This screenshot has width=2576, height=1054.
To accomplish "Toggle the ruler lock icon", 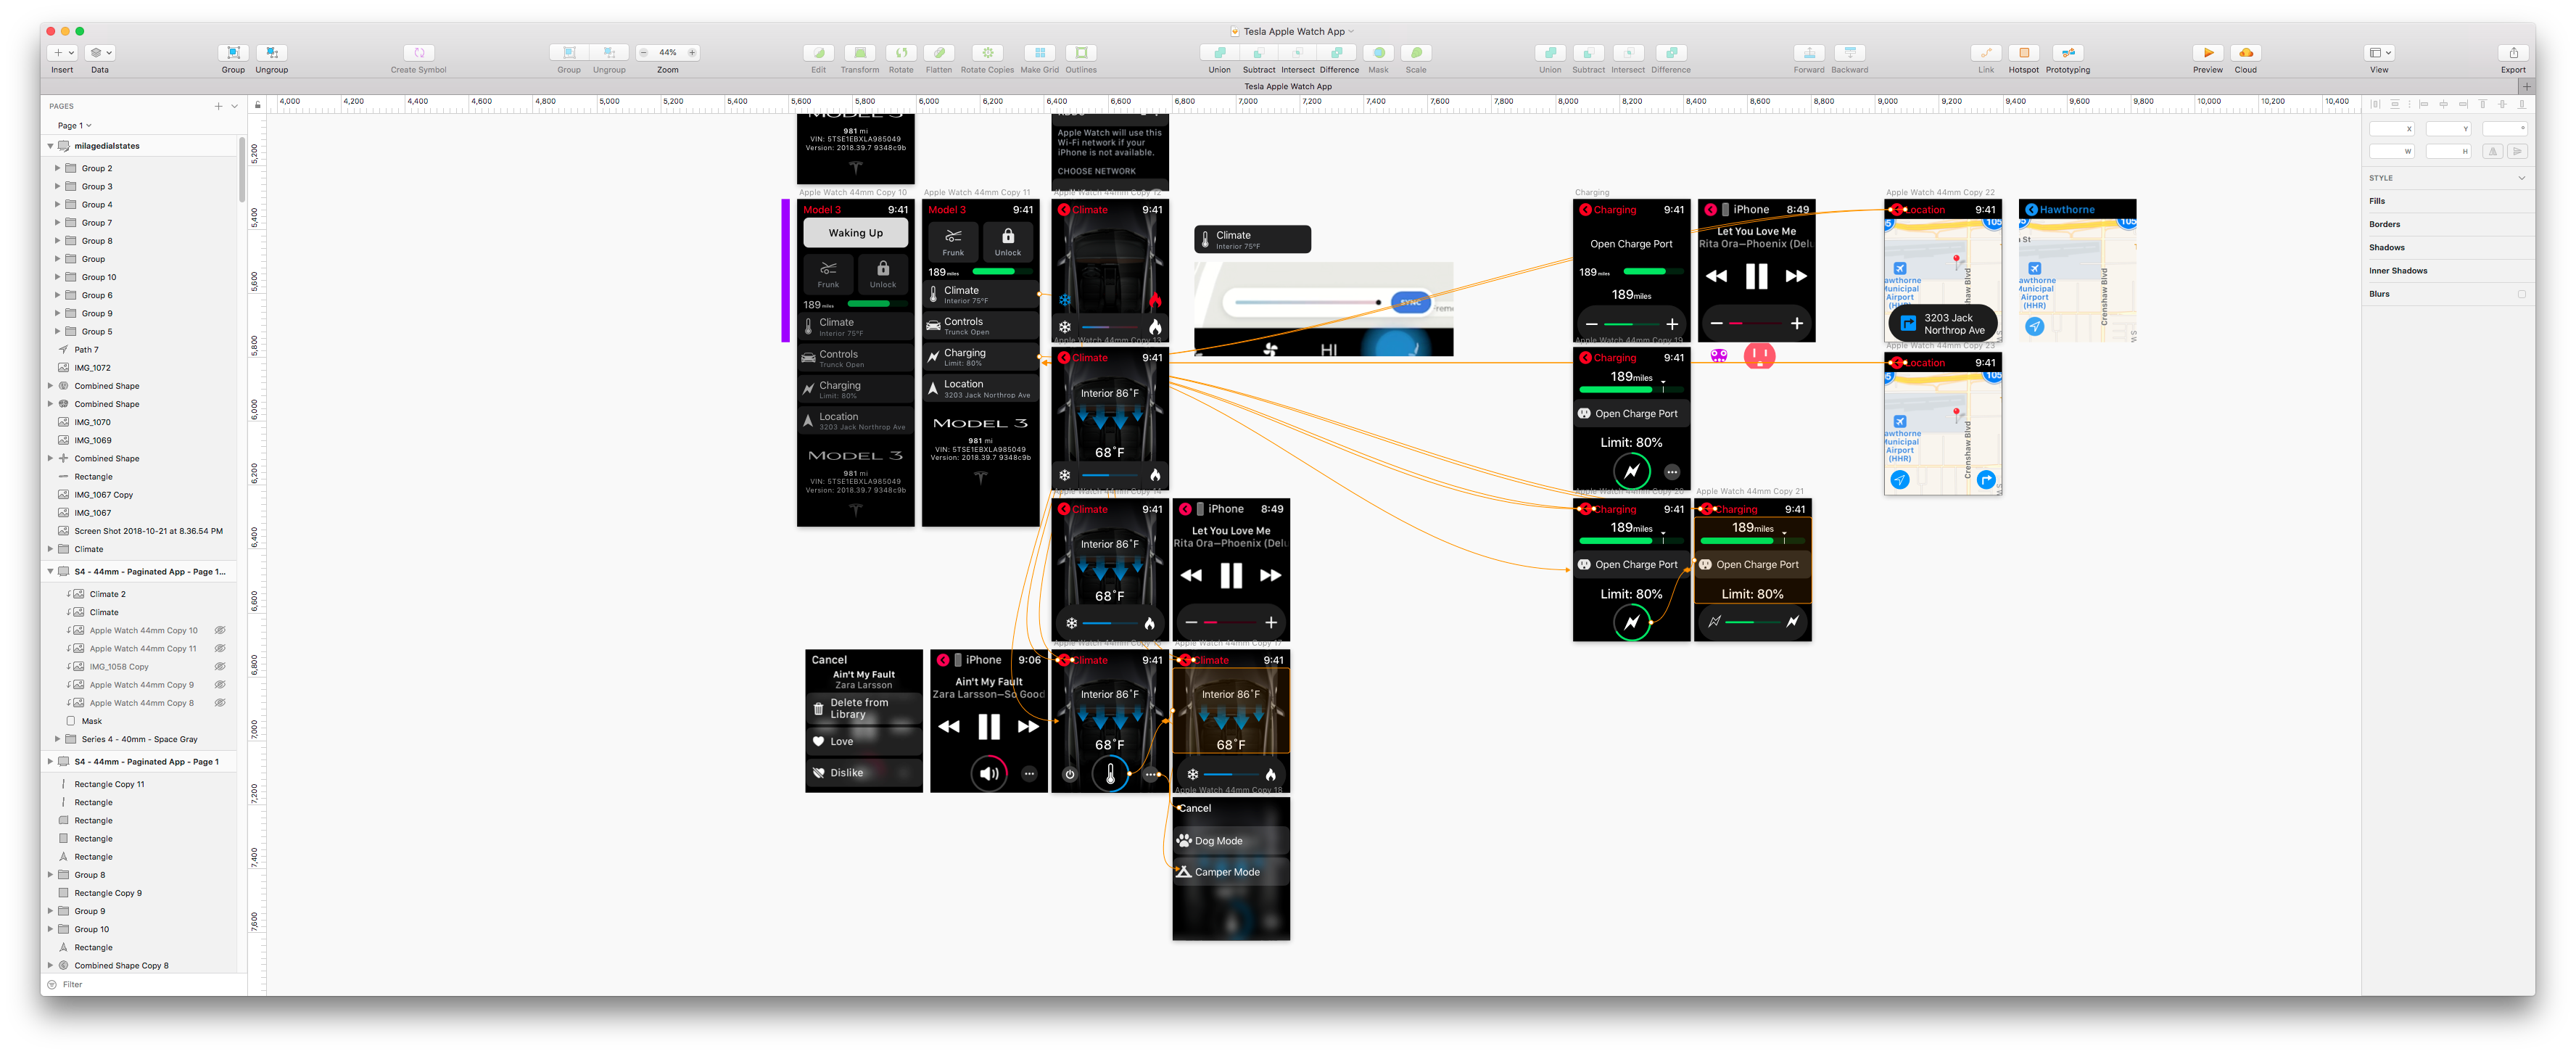I will [257, 105].
